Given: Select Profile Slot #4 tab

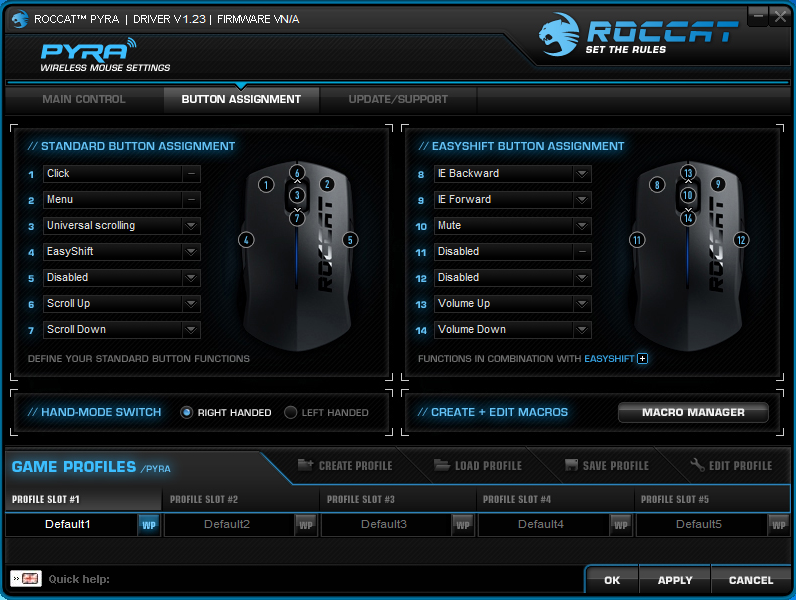Looking at the screenshot, I should pos(555,499).
